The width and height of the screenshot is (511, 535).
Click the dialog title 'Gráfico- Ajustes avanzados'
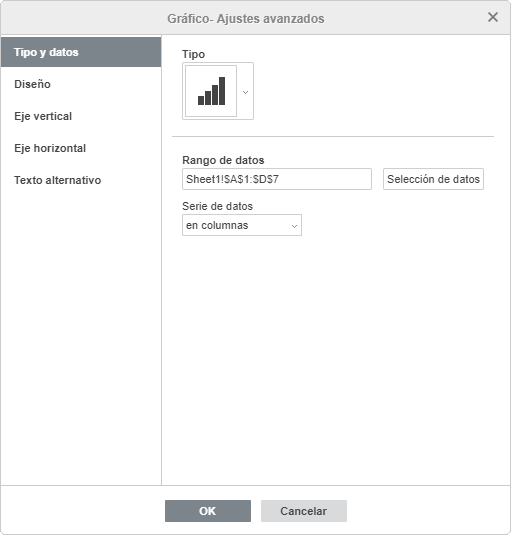pyautogui.click(x=246, y=18)
